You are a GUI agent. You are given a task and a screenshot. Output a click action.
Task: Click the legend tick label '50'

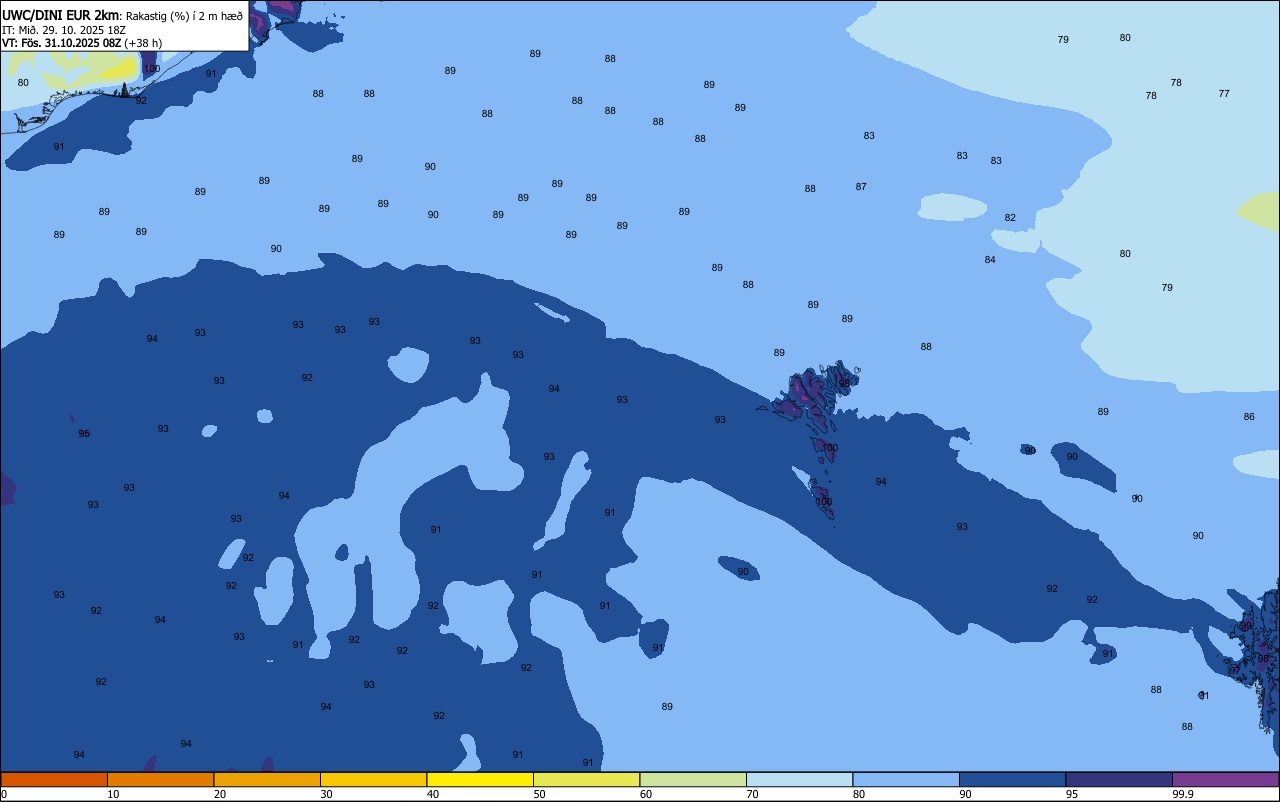point(539,794)
